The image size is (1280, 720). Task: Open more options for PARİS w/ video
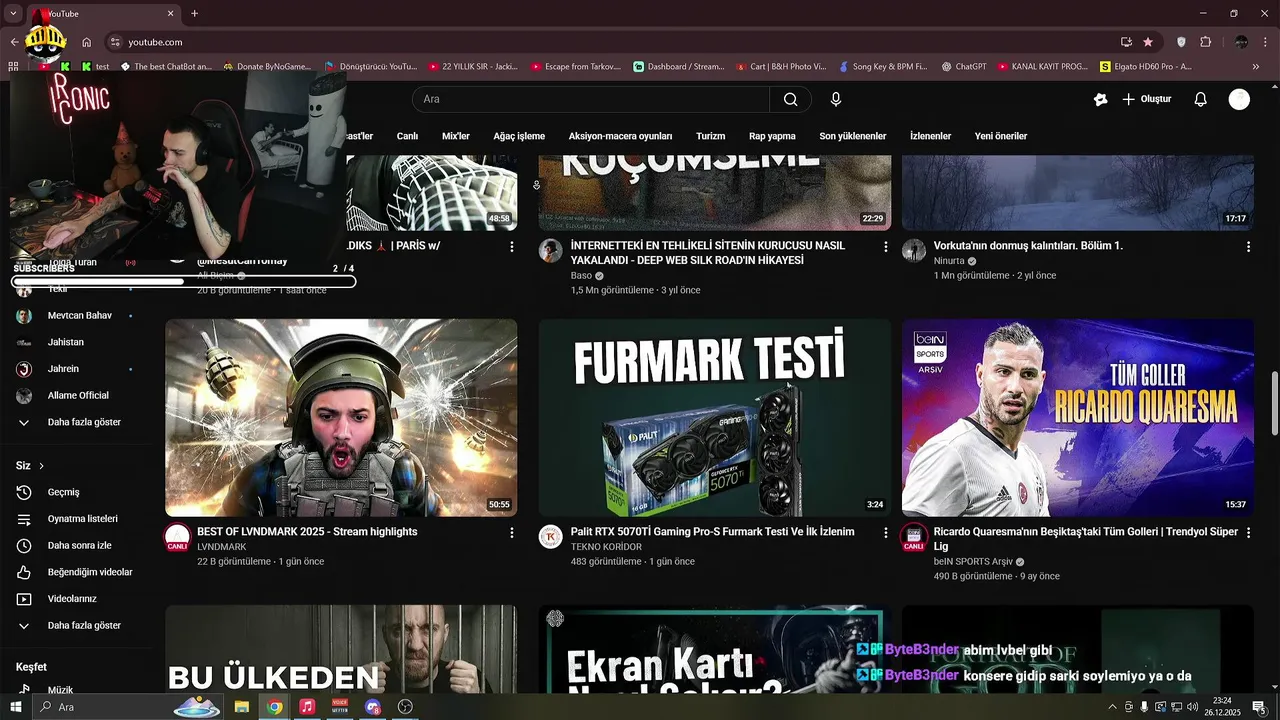(x=512, y=246)
